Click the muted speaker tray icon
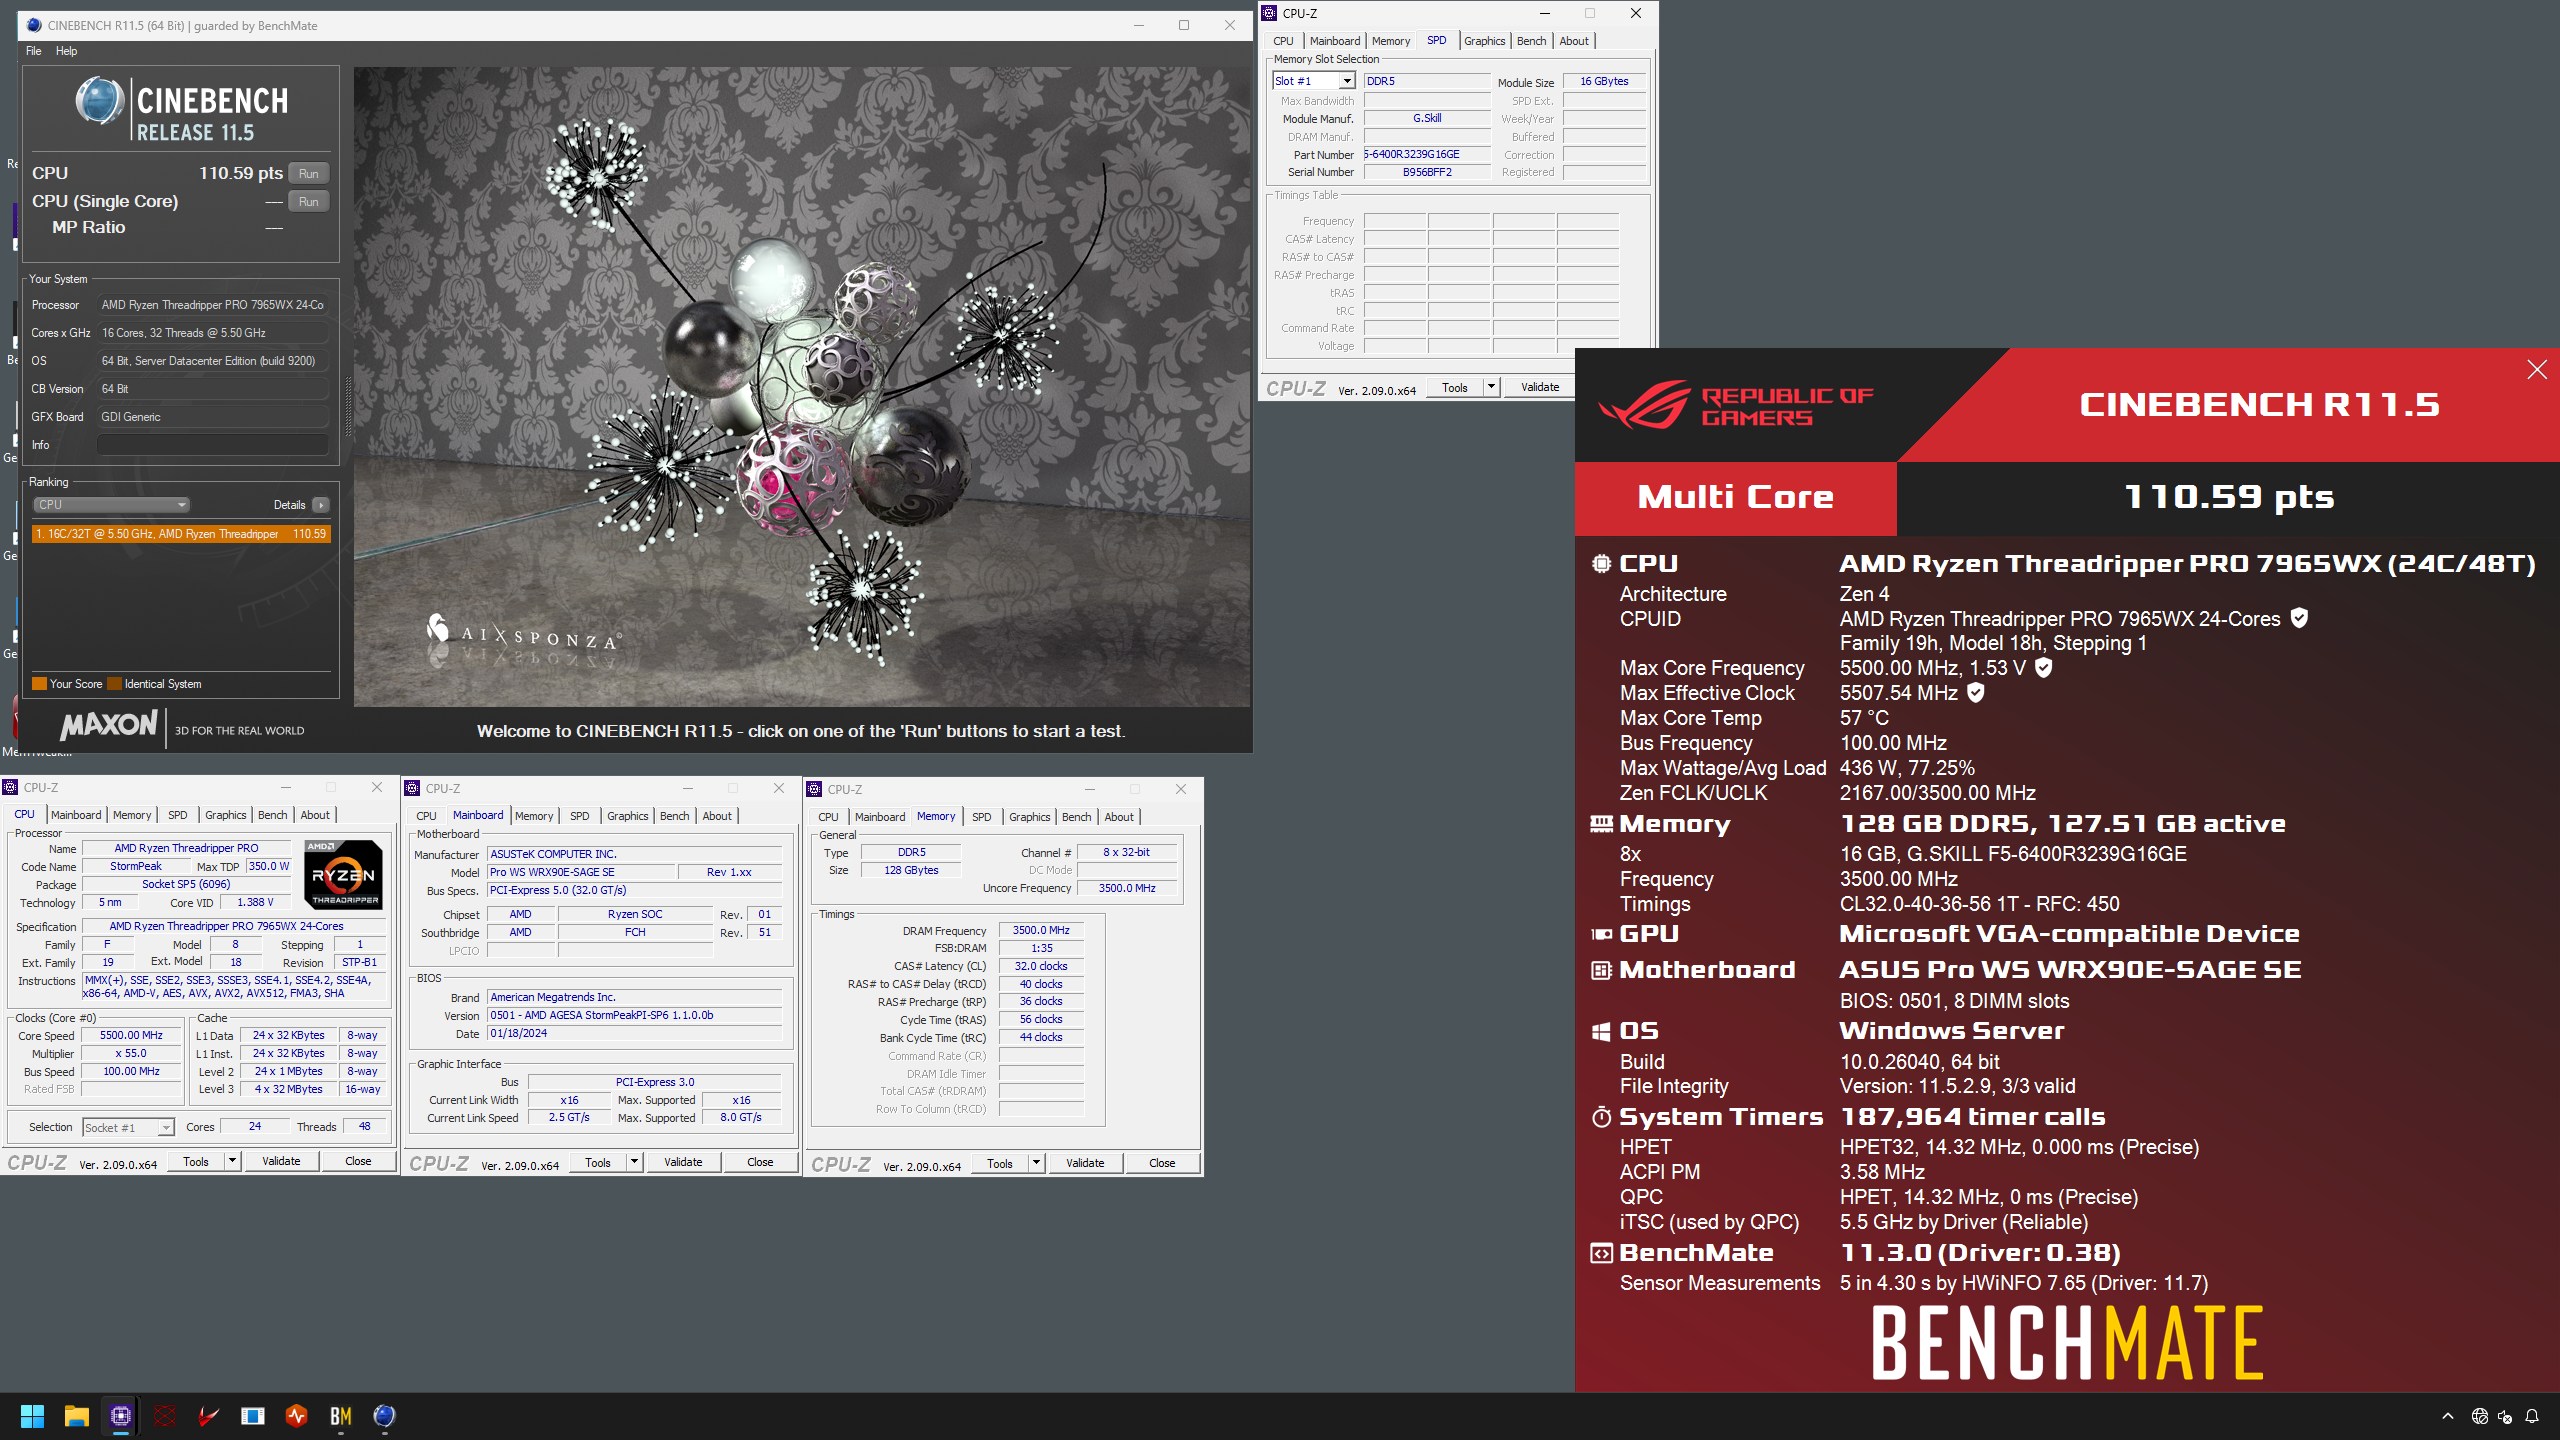The width and height of the screenshot is (2560, 1440). pyautogui.click(x=2505, y=1416)
